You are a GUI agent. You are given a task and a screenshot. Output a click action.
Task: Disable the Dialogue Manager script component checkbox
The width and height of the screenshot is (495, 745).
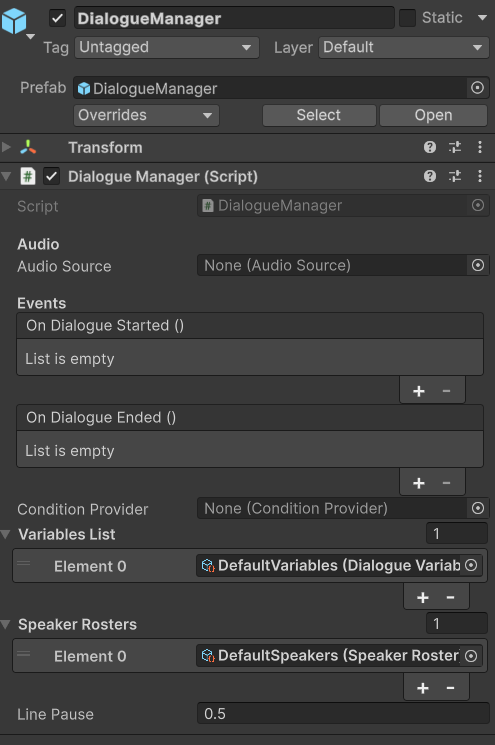click(x=51, y=176)
